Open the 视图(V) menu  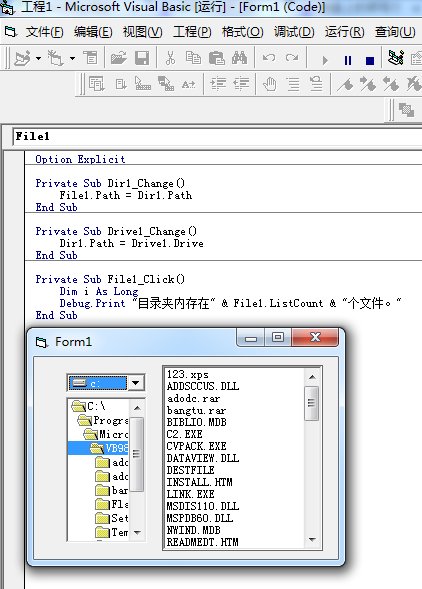coord(142,32)
